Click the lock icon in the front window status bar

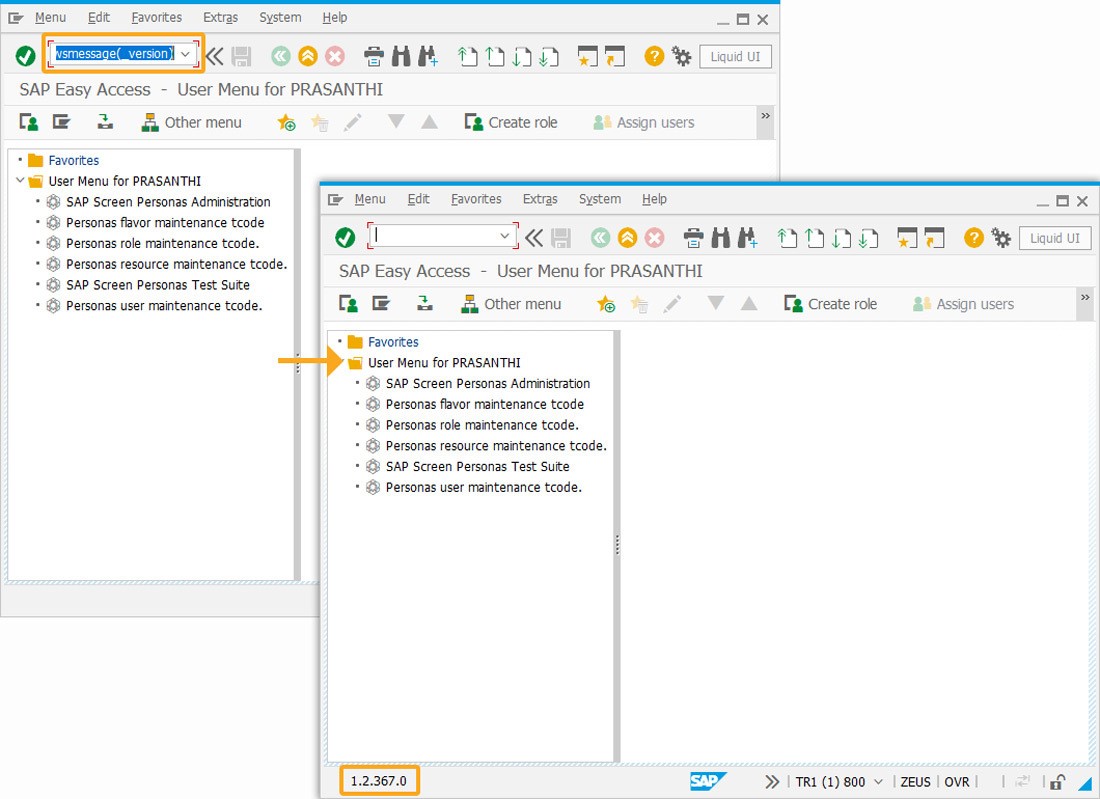coord(1058,781)
